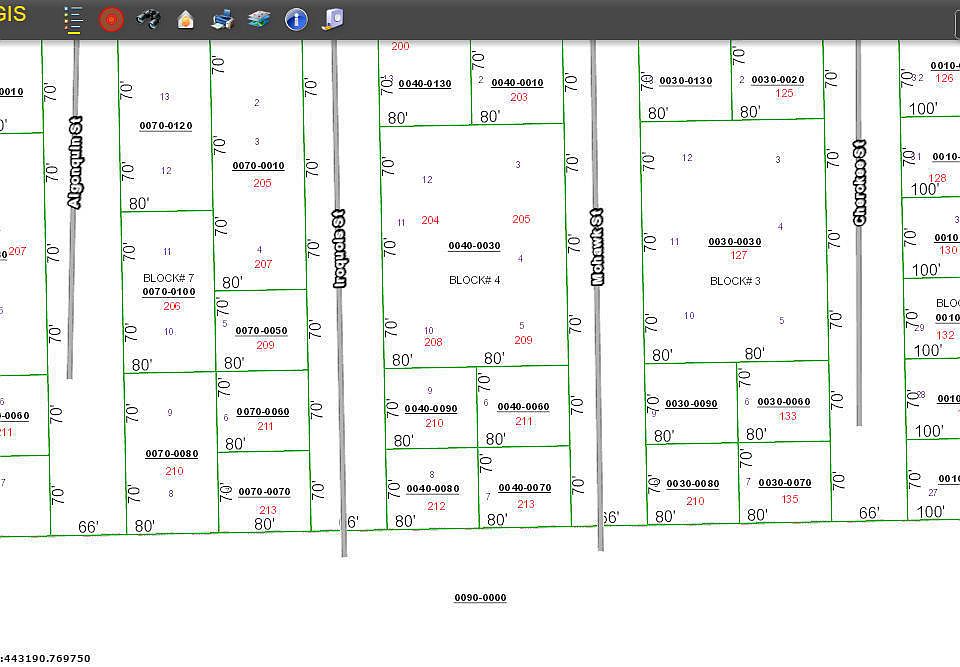Screen dimensions: 960x667
Task: Click red address number 135
Action: tap(790, 499)
